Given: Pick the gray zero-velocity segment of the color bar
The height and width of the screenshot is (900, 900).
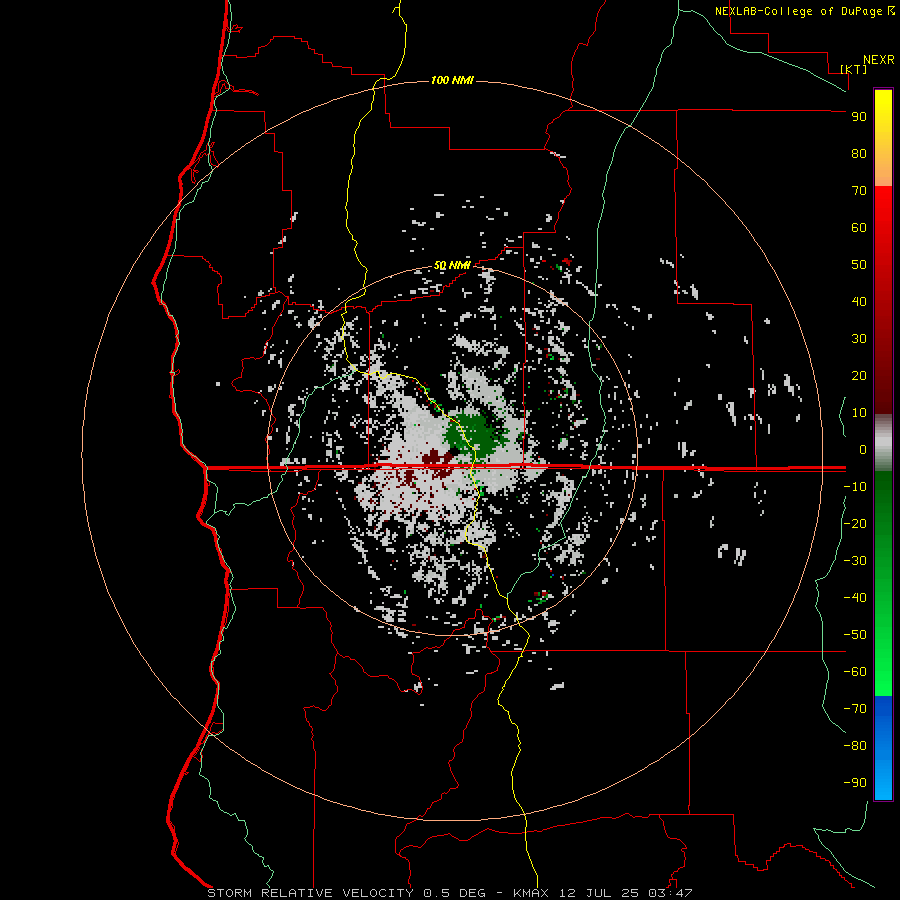Looking at the screenshot, I should [x=883, y=443].
